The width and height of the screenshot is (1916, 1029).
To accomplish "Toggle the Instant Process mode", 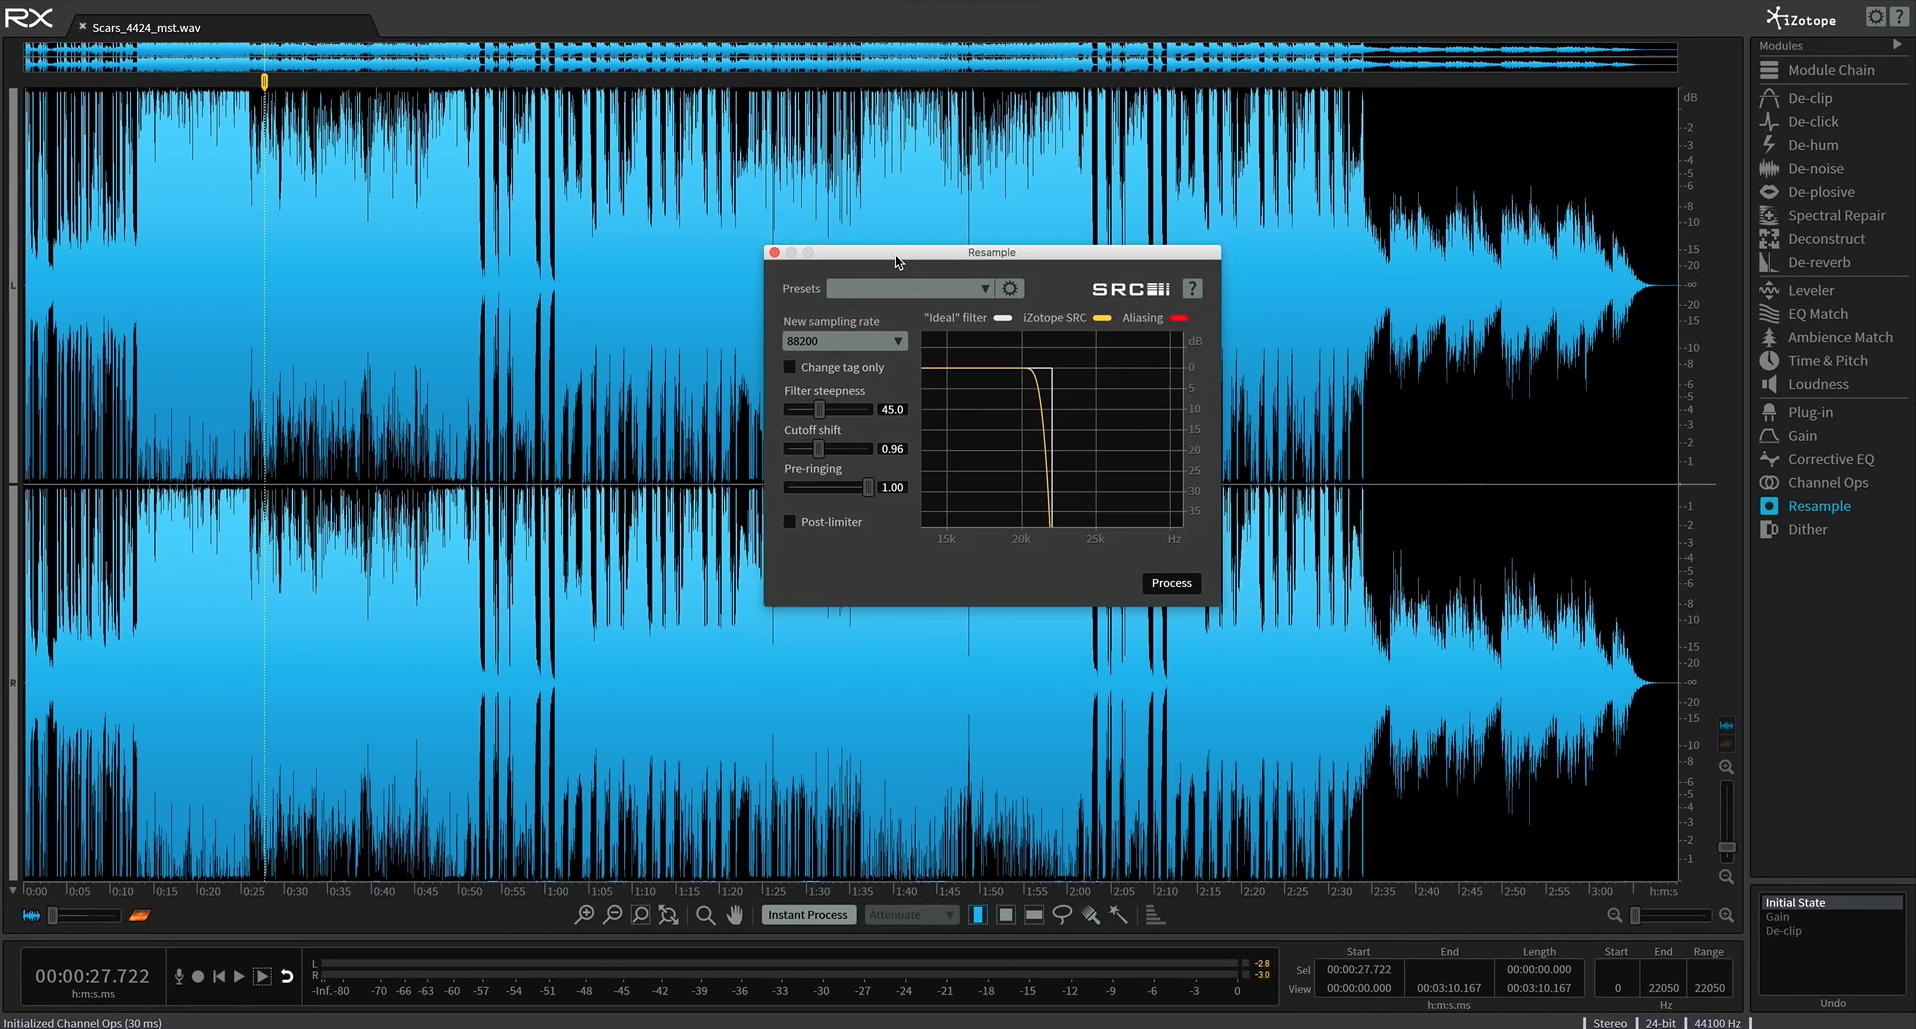I will (x=808, y=915).
